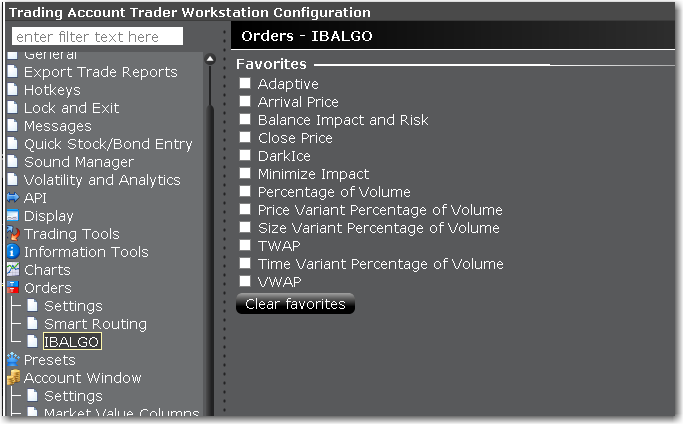Click the Display icon in configuration tree
This screenshot has width=683, height=424.
13,216
